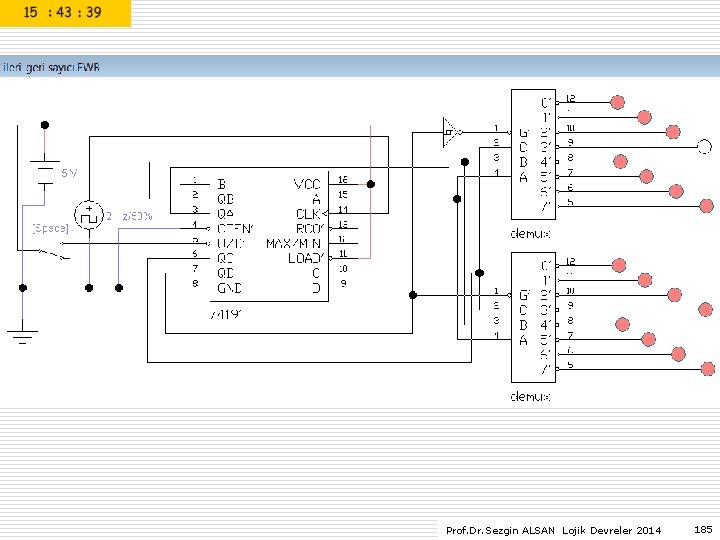Click the 5 V battery value text
This screenshot has height=540, width=720.
69,173
